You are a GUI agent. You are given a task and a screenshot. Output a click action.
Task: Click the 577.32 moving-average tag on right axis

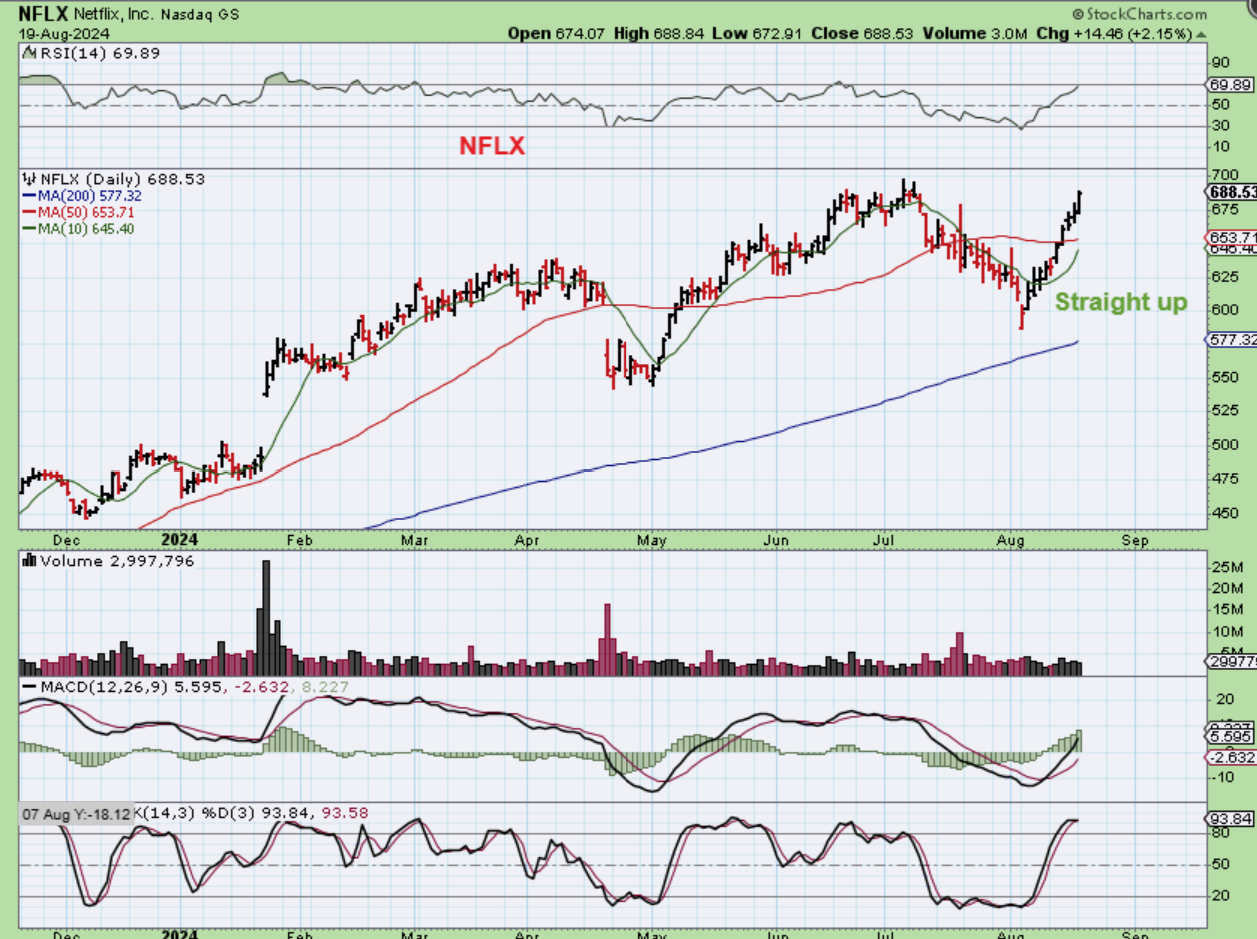[x=1232, y=340]
